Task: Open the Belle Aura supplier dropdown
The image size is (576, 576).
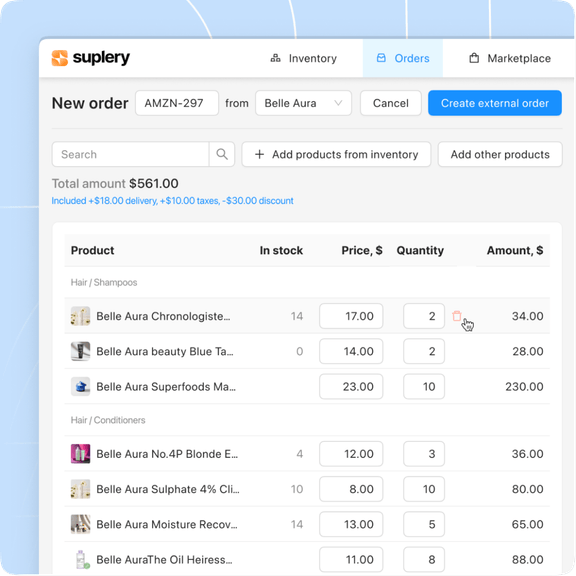Action: pos(303,103)
